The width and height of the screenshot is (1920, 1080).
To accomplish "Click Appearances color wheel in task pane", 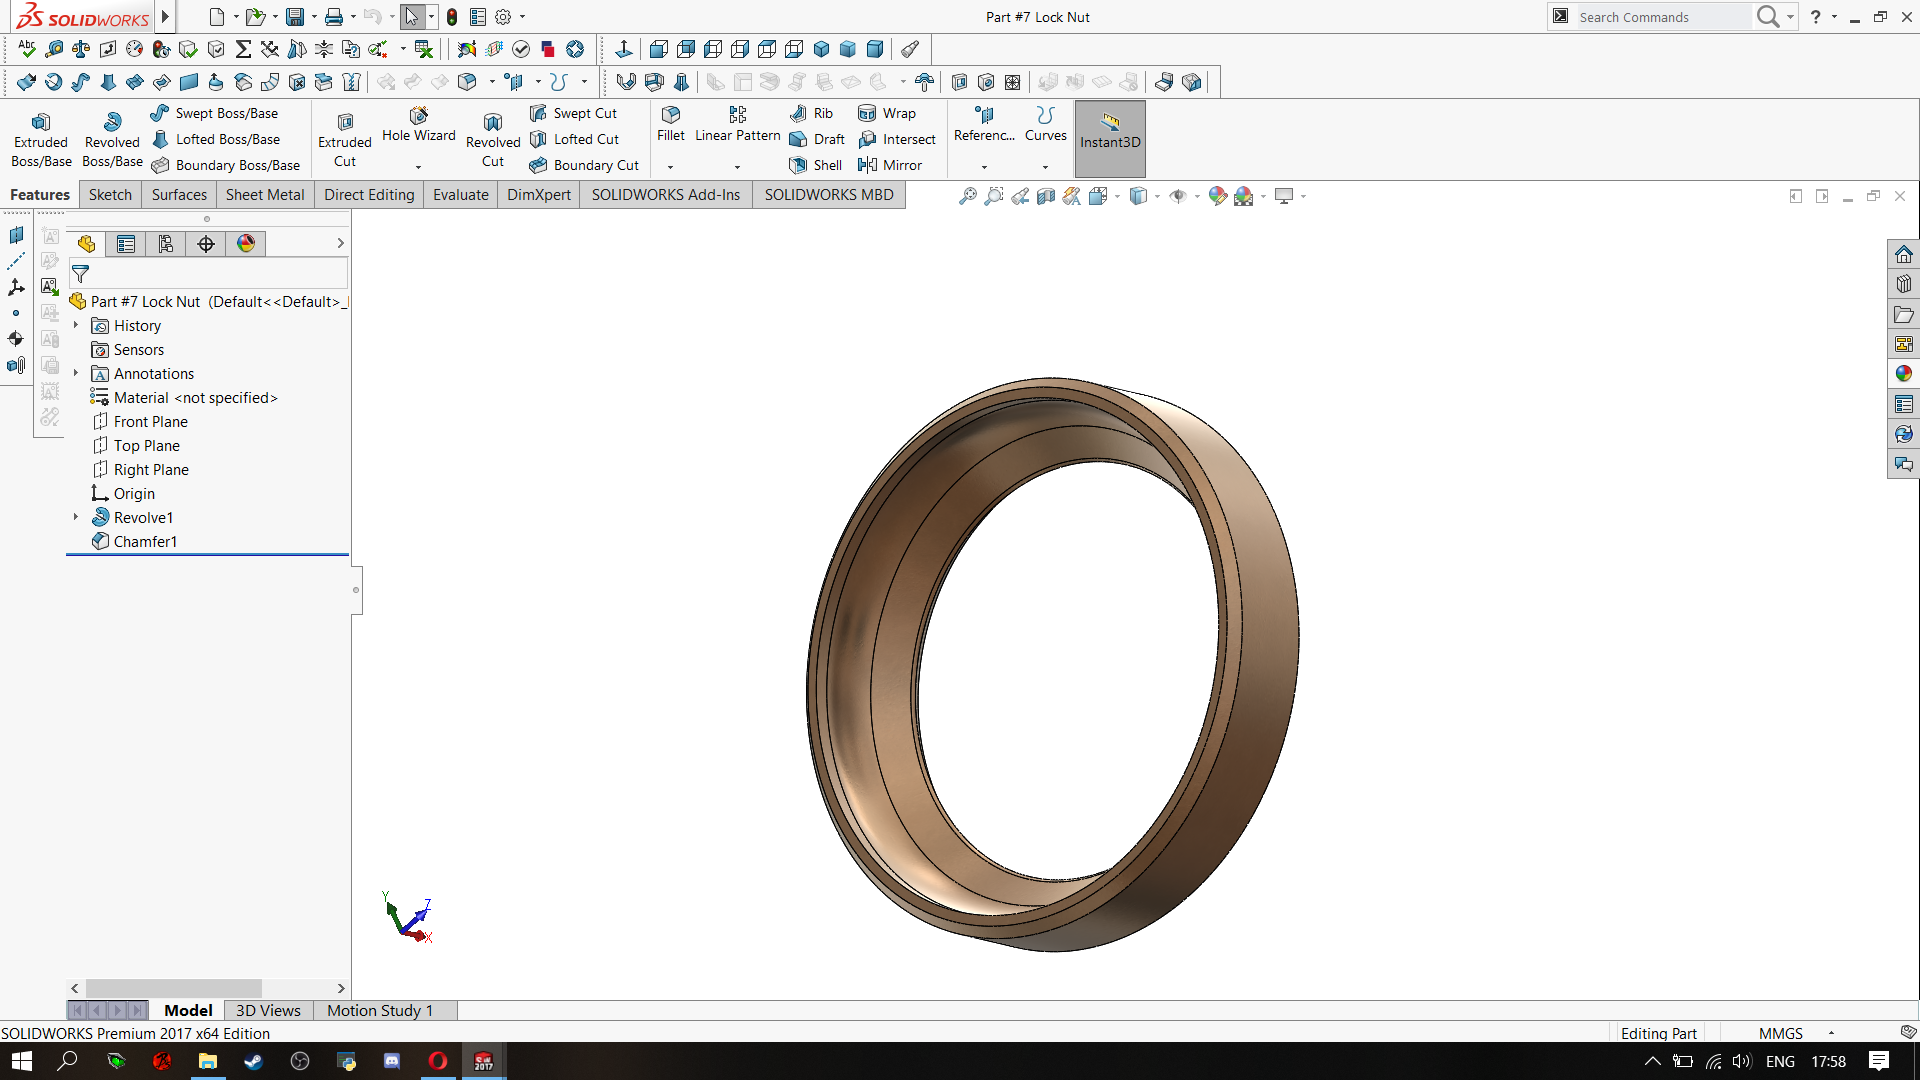I will tap(1903, 374).
